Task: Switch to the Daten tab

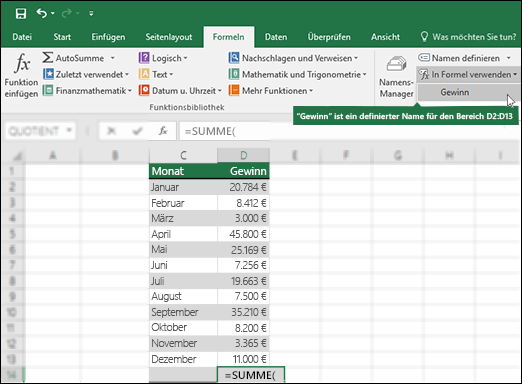Action: point(276,37)
